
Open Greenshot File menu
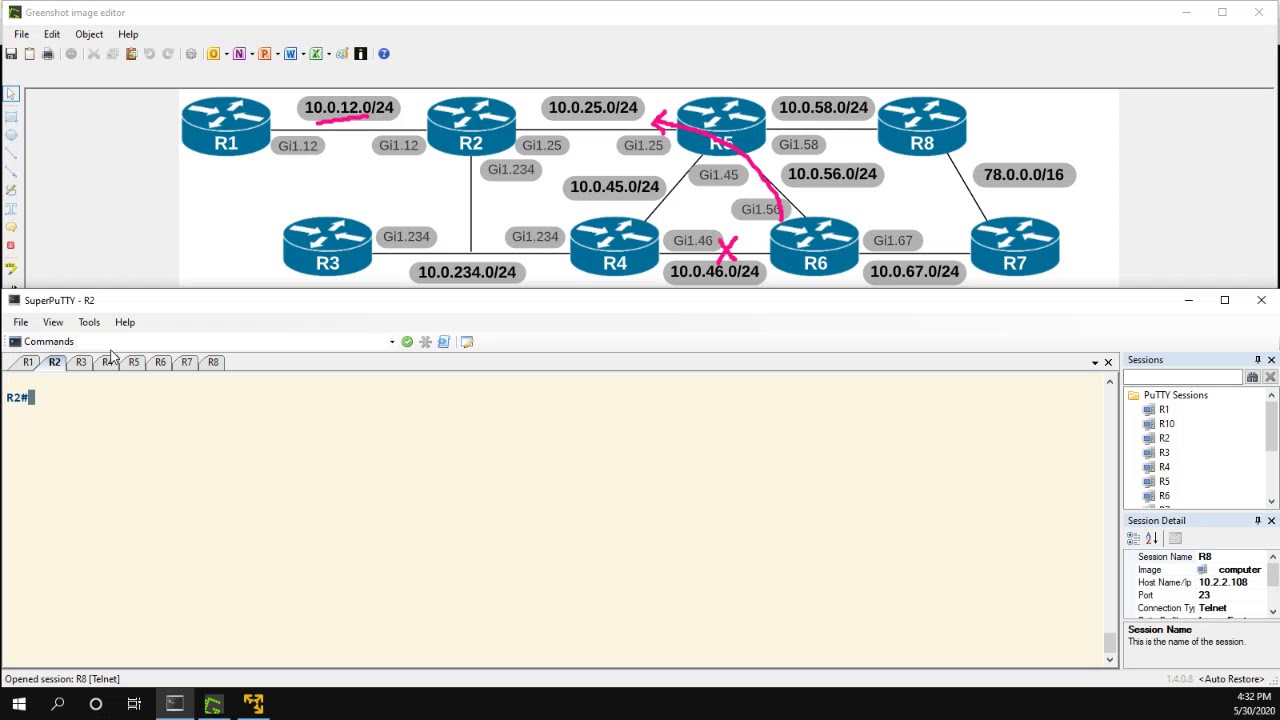(21, 34)
